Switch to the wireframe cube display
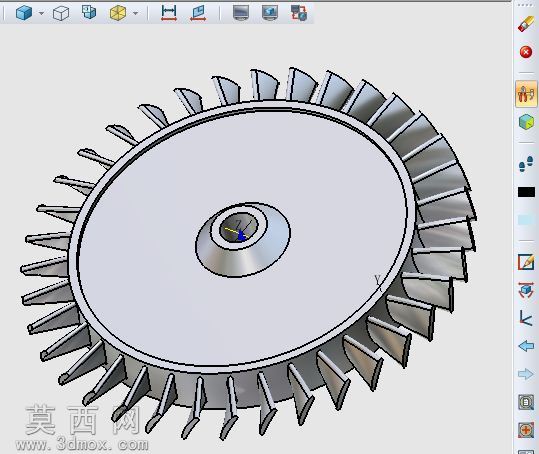Image resolution: width=539 pixels, height=454 pixels. click(61, 13)
